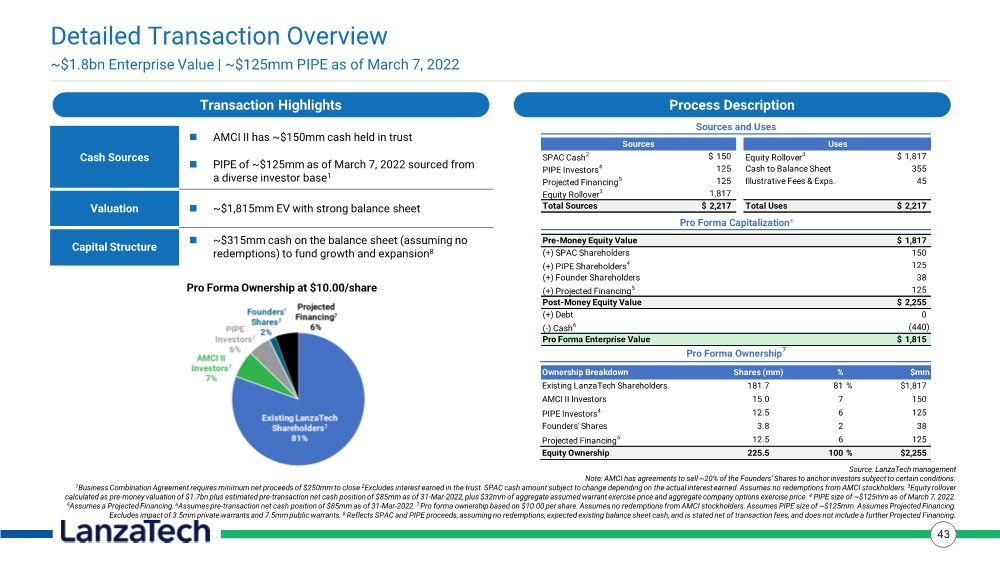The height and width of the screenshot is (562, 1000).
Task: Click the 'Pre-Money Equity Value' row
Action: 735,240
